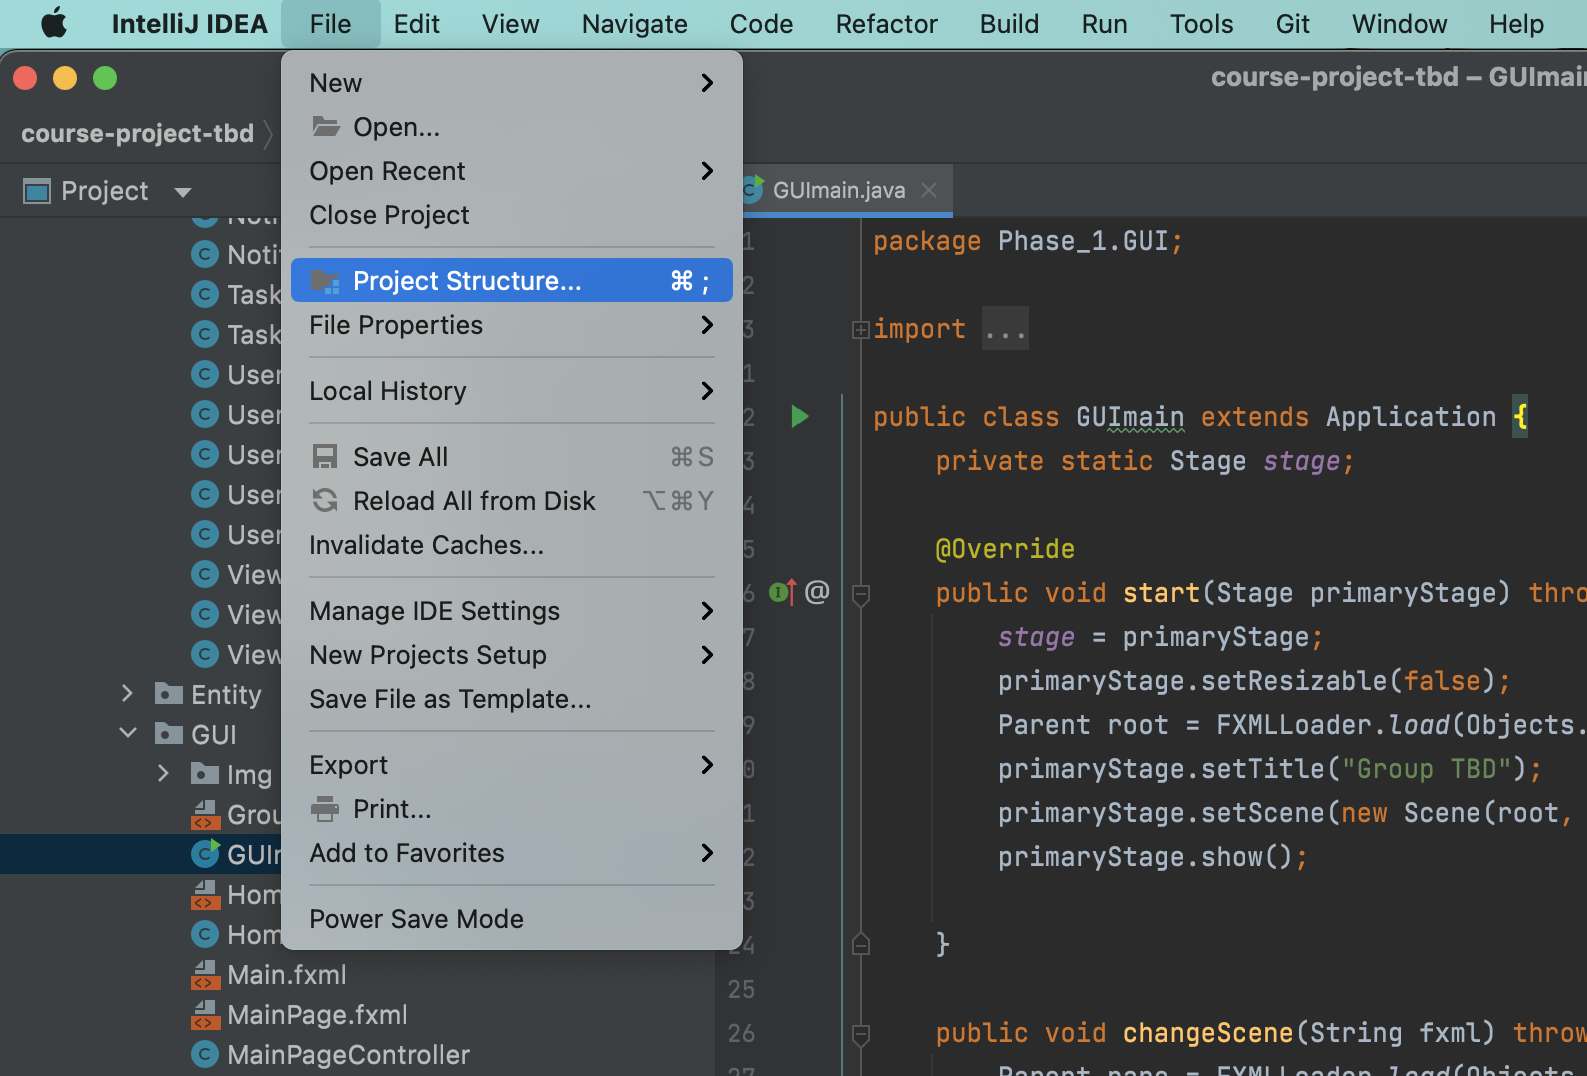Toggle Power Save Mode
Viewport: 1587px width, 1076px height.
point(511,919)
